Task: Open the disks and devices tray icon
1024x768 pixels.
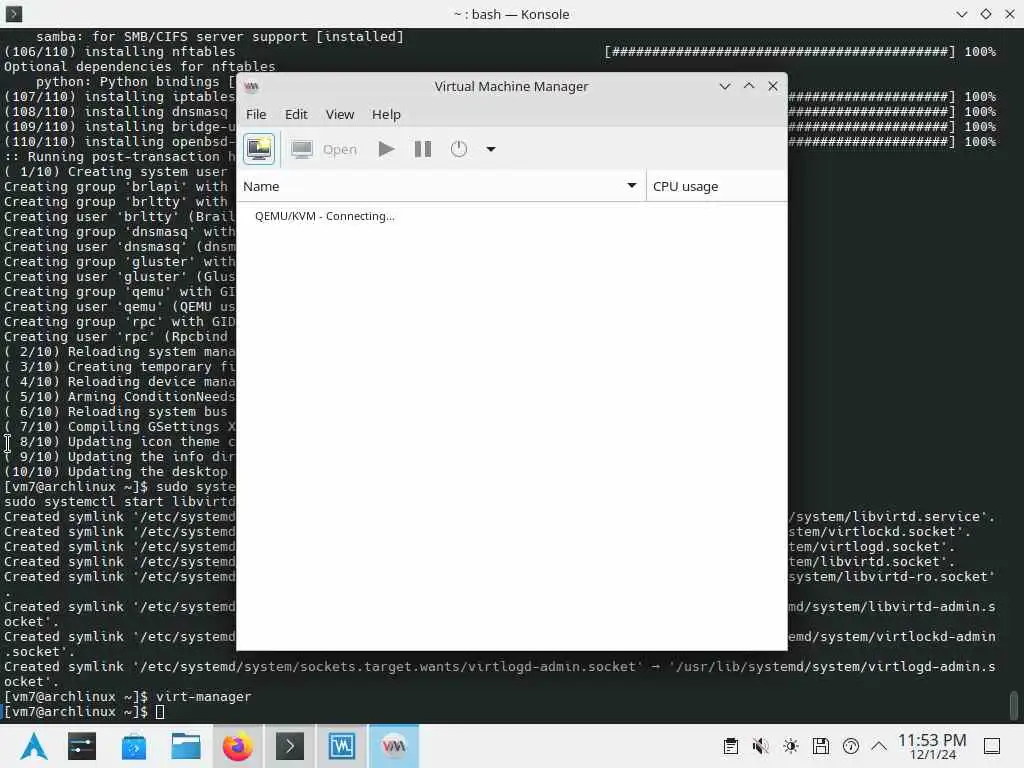Action: pyautogui.click(x=821, y=746)
